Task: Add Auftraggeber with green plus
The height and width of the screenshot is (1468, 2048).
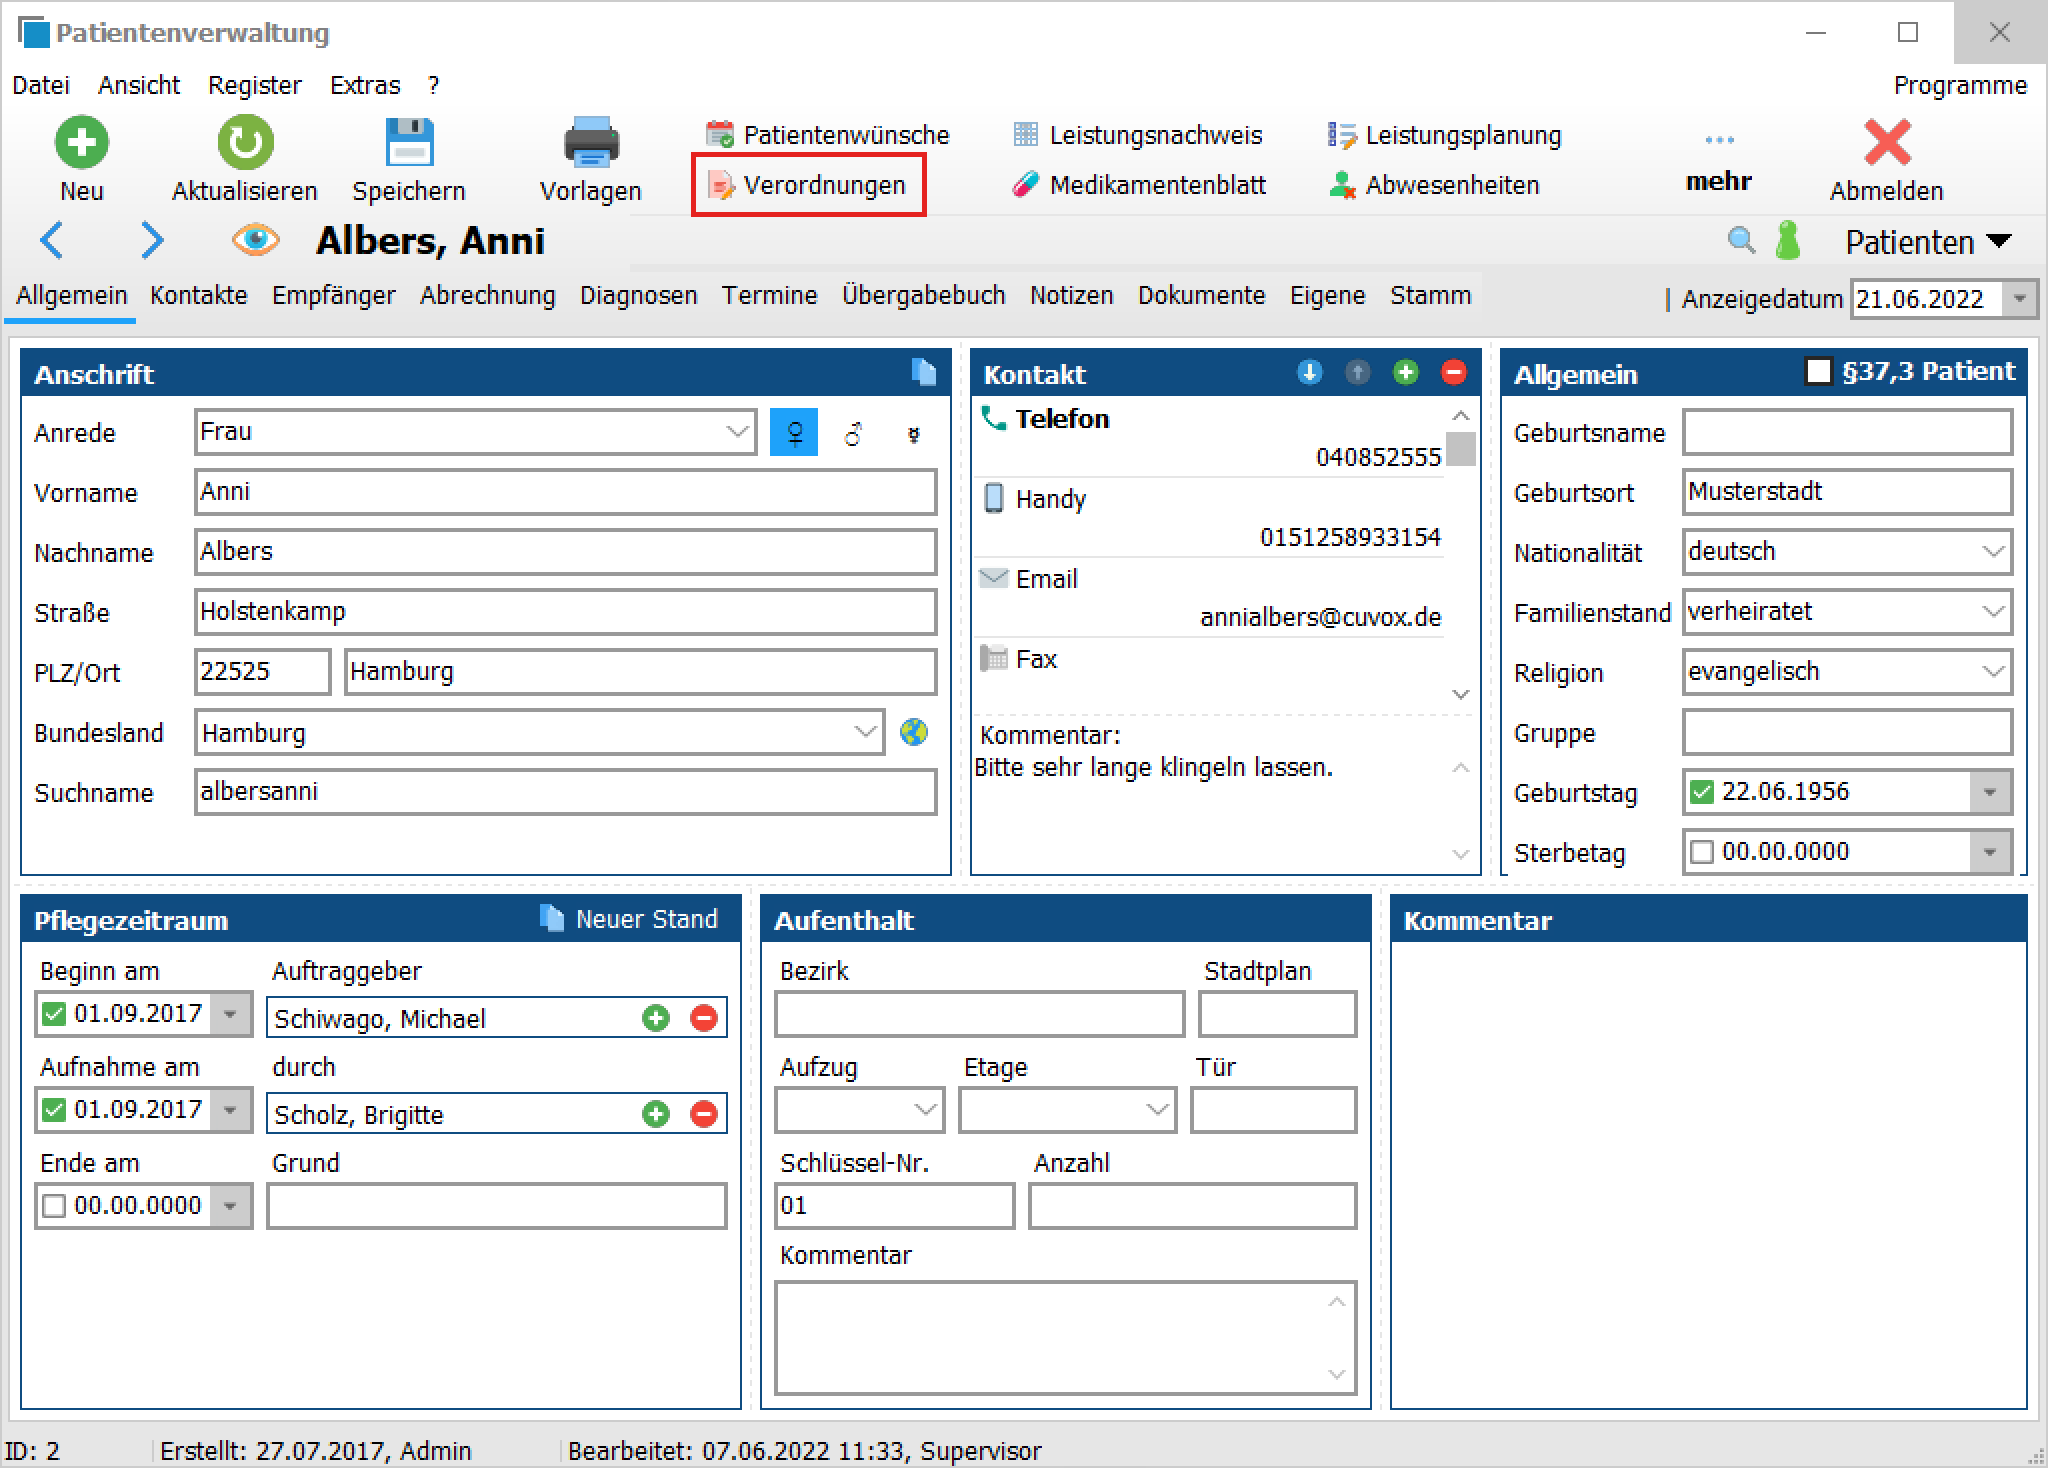Action: [656, 1018]
